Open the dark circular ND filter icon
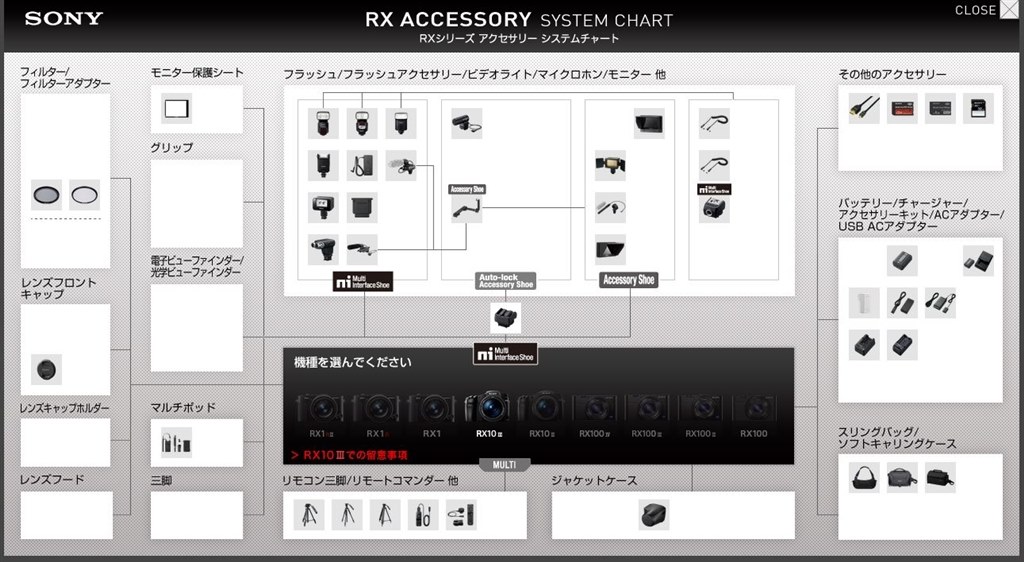This screenshot has width=1024, height=562. coord(46,195)
